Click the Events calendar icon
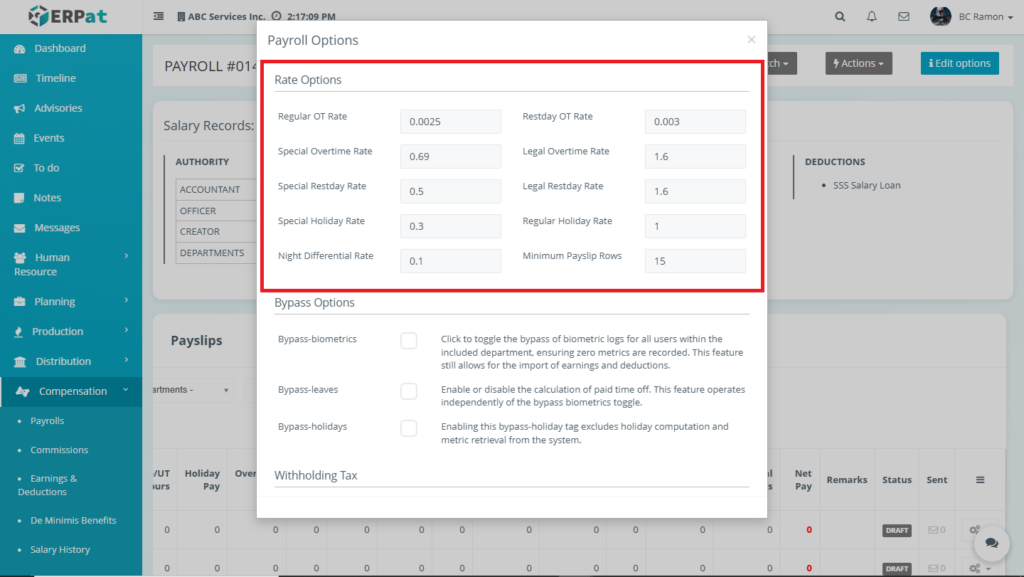 pyautogui.click(x=20, y=138)
